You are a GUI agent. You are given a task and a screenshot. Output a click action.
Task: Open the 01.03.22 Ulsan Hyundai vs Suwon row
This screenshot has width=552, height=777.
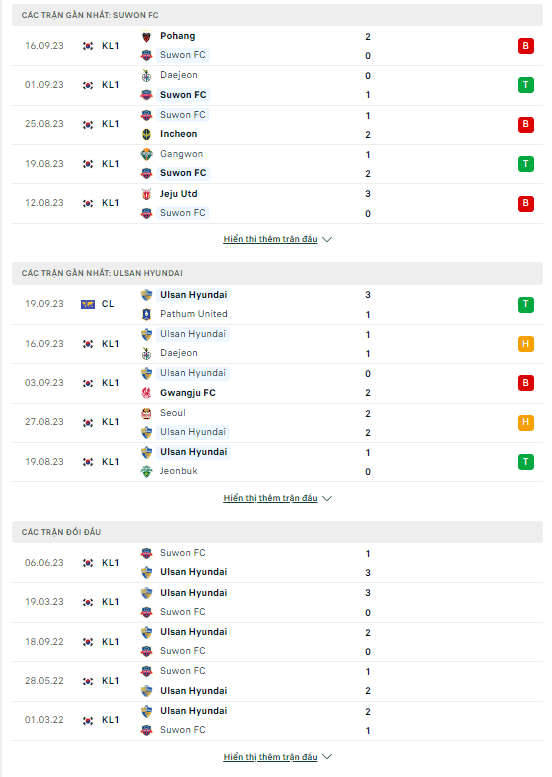point(277,721)
